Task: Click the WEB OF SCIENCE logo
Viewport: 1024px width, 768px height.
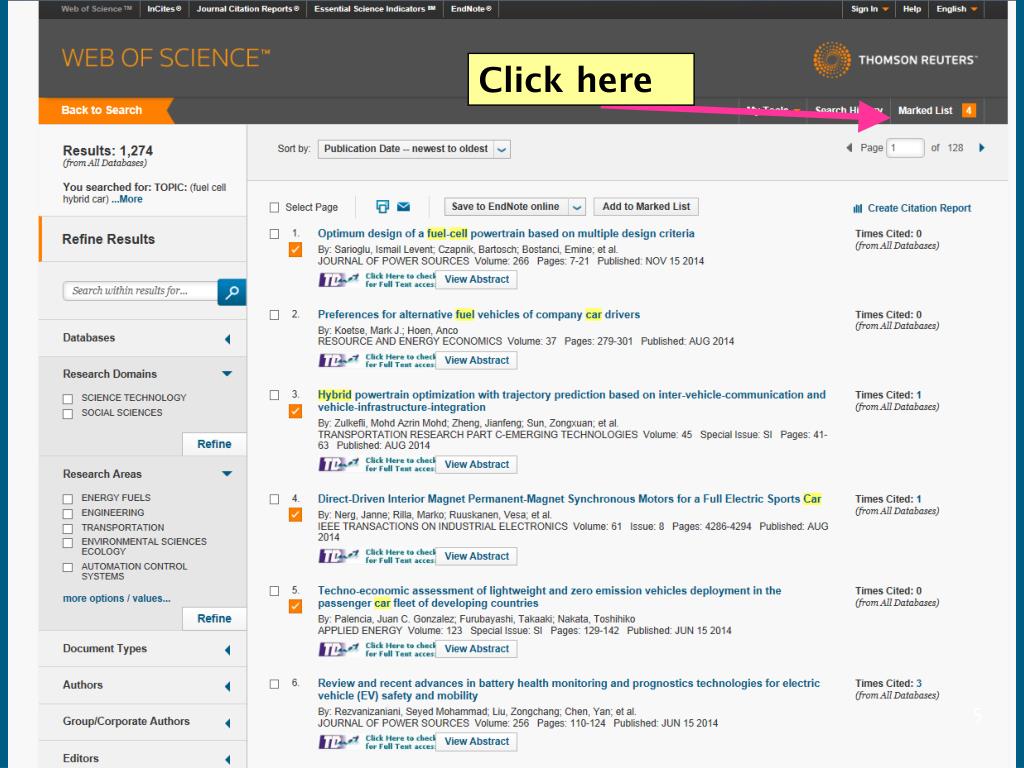Action: pos(166,58)
